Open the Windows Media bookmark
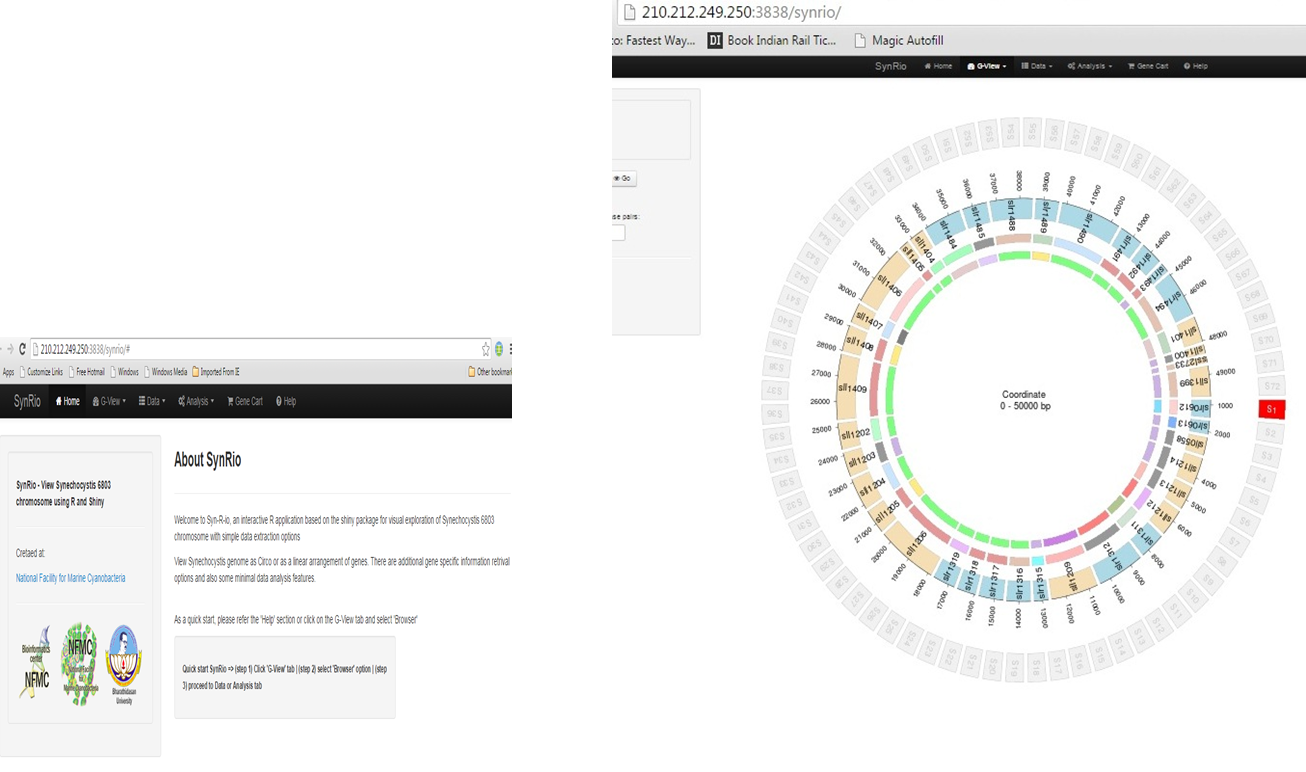Viewport: 1306px width, 772px height. (165, 372)
